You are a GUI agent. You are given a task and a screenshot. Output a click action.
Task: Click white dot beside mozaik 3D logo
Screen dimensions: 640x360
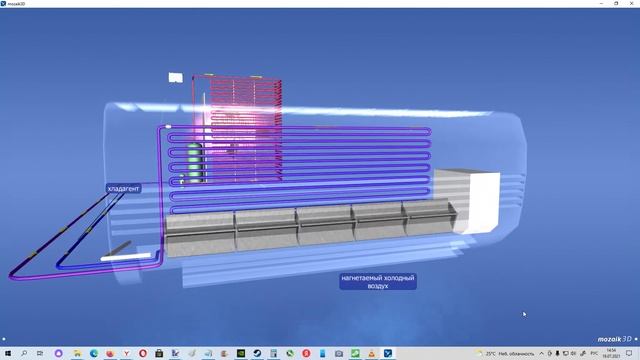[x=636, y=339]
